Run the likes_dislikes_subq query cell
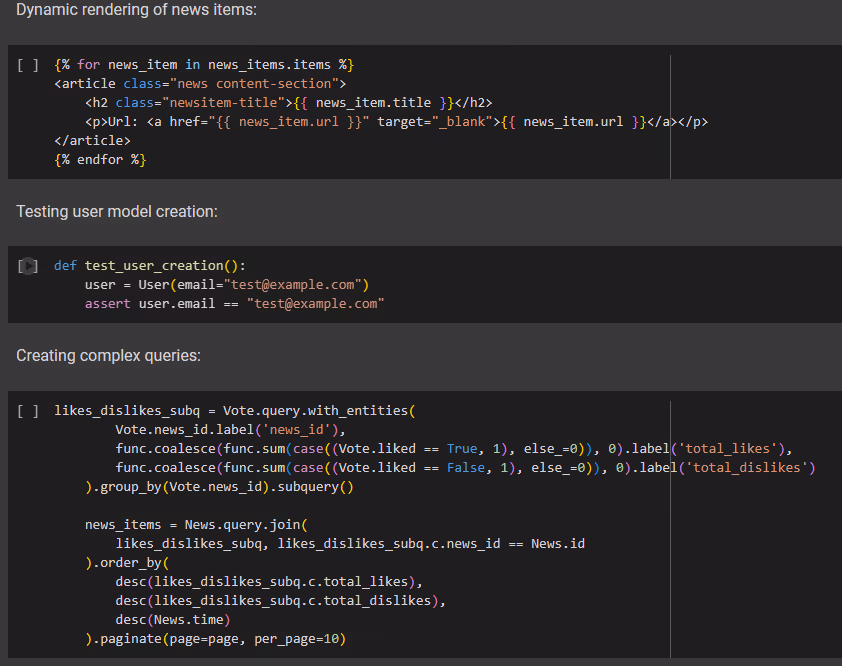Viewport: 842px width, 666px height. tap(28, 411)
